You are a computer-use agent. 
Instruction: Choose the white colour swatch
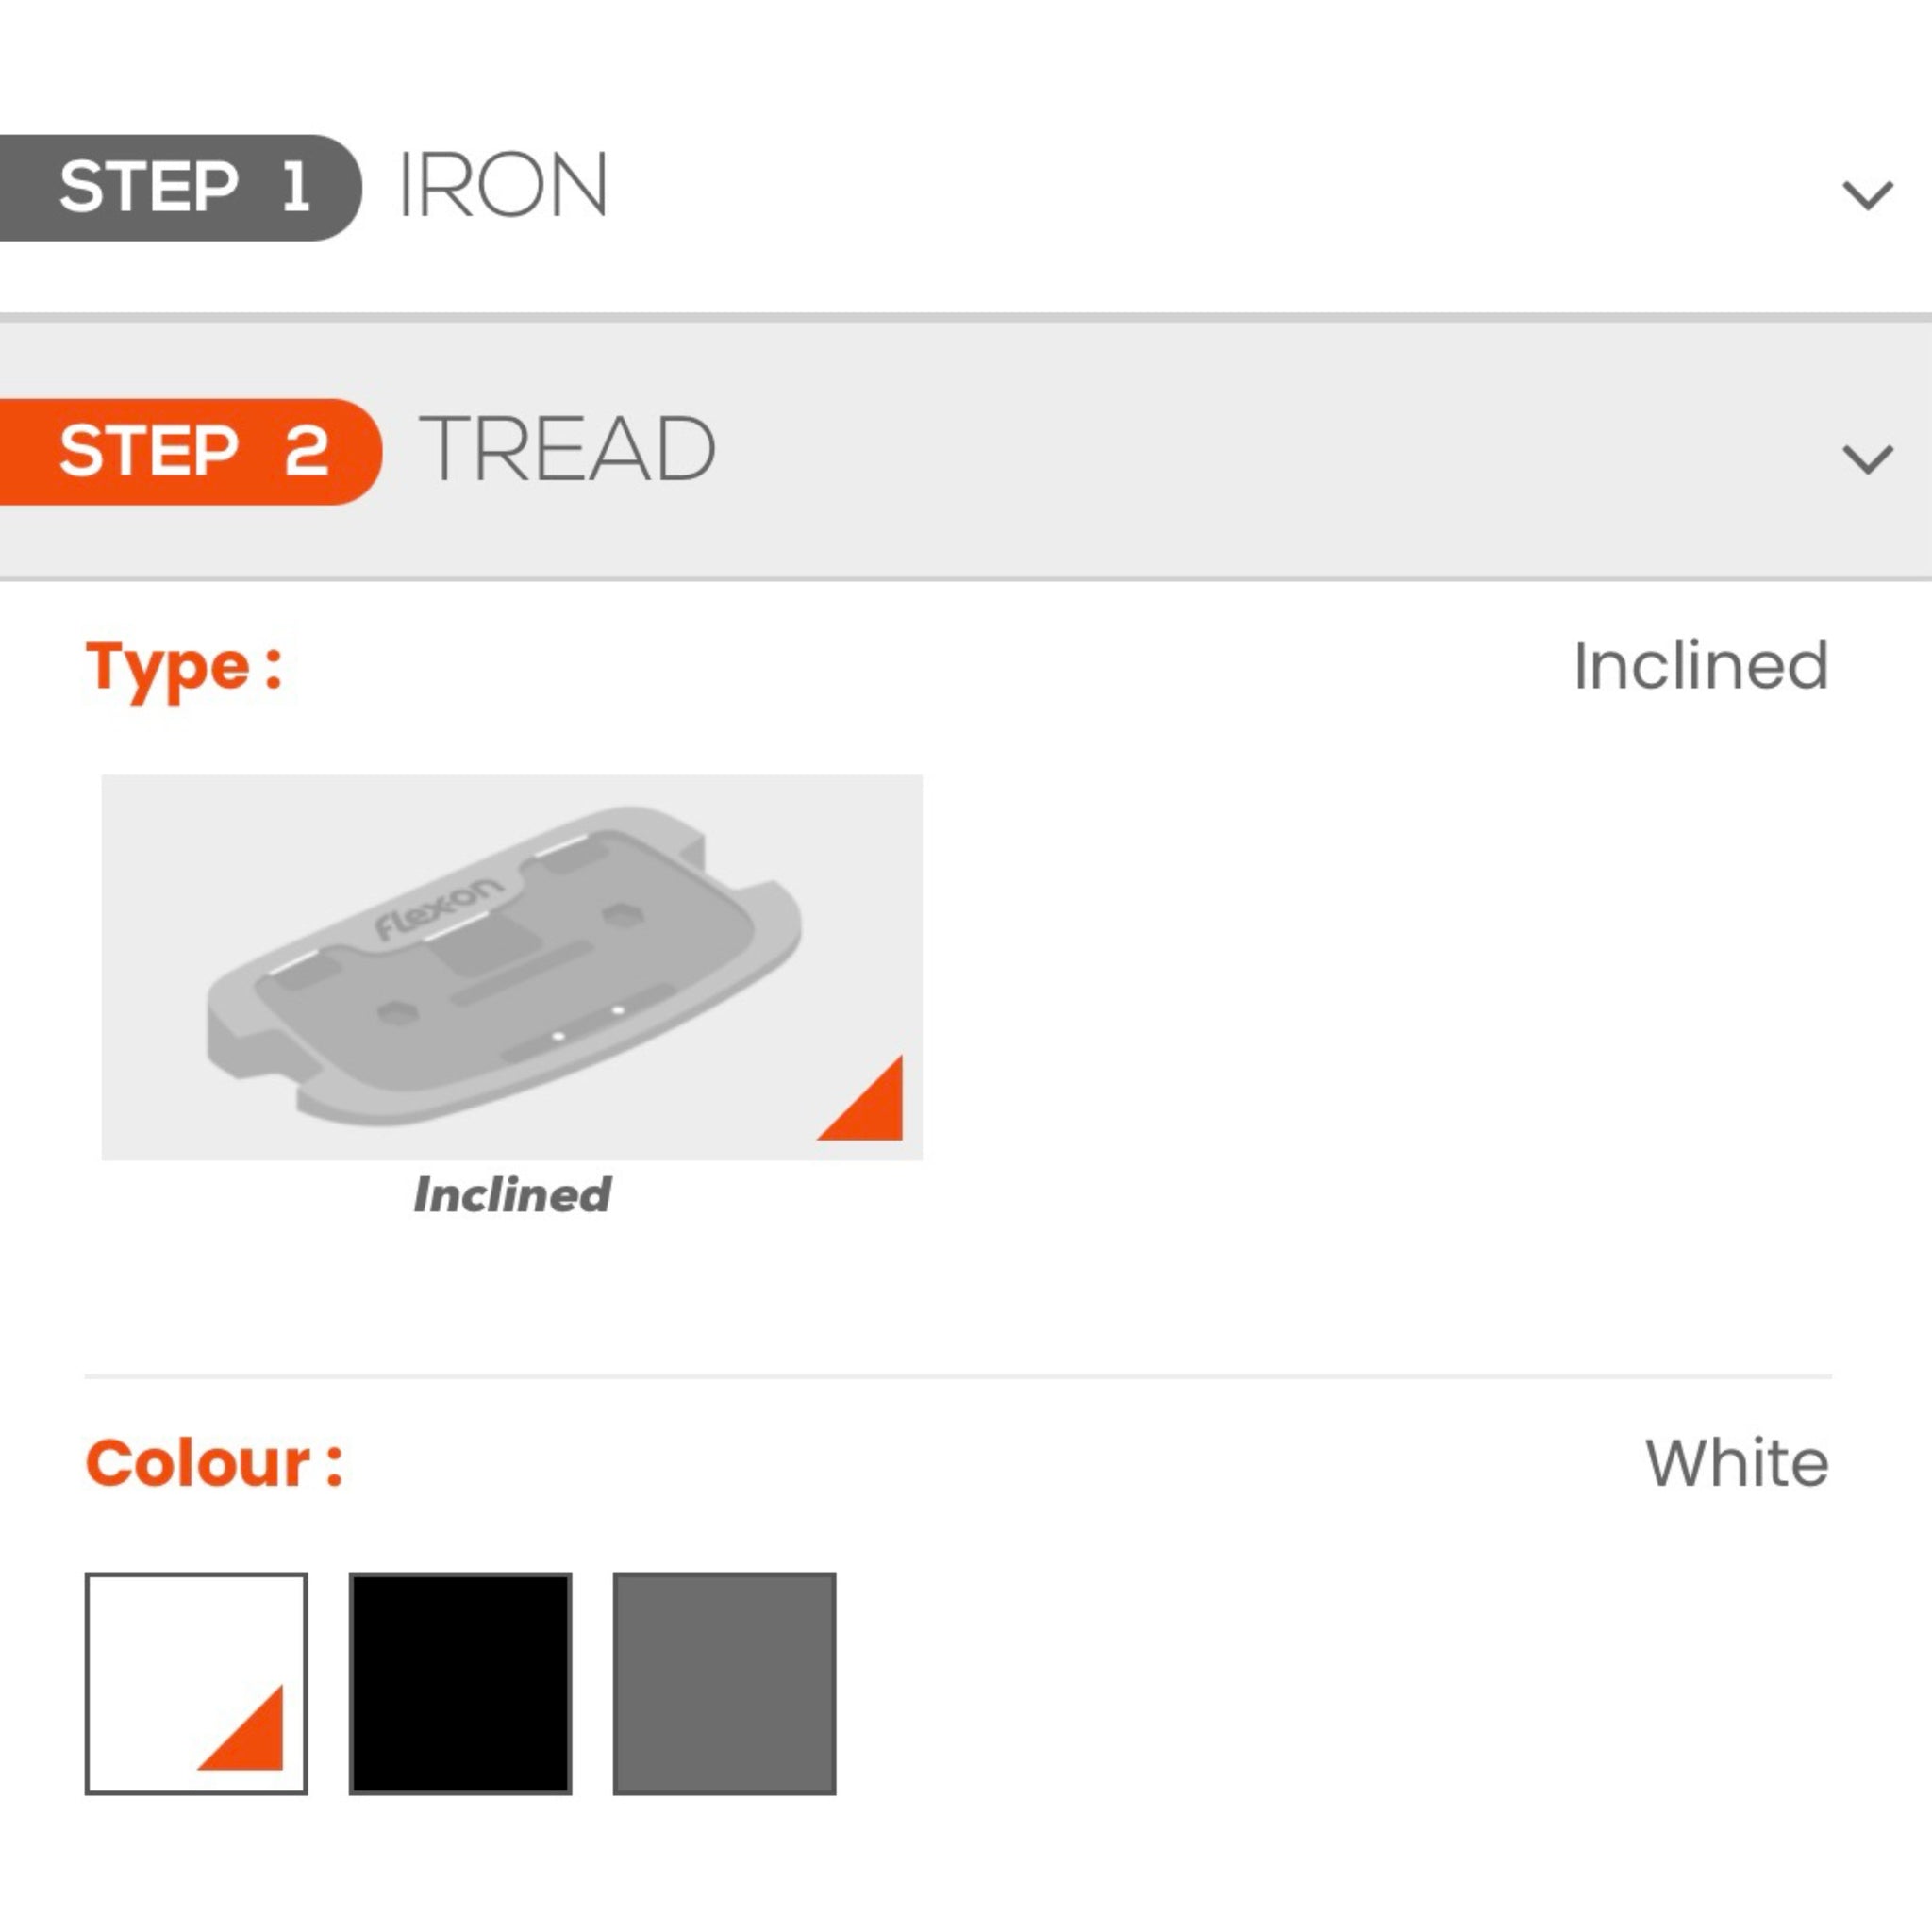point(196,1683)
